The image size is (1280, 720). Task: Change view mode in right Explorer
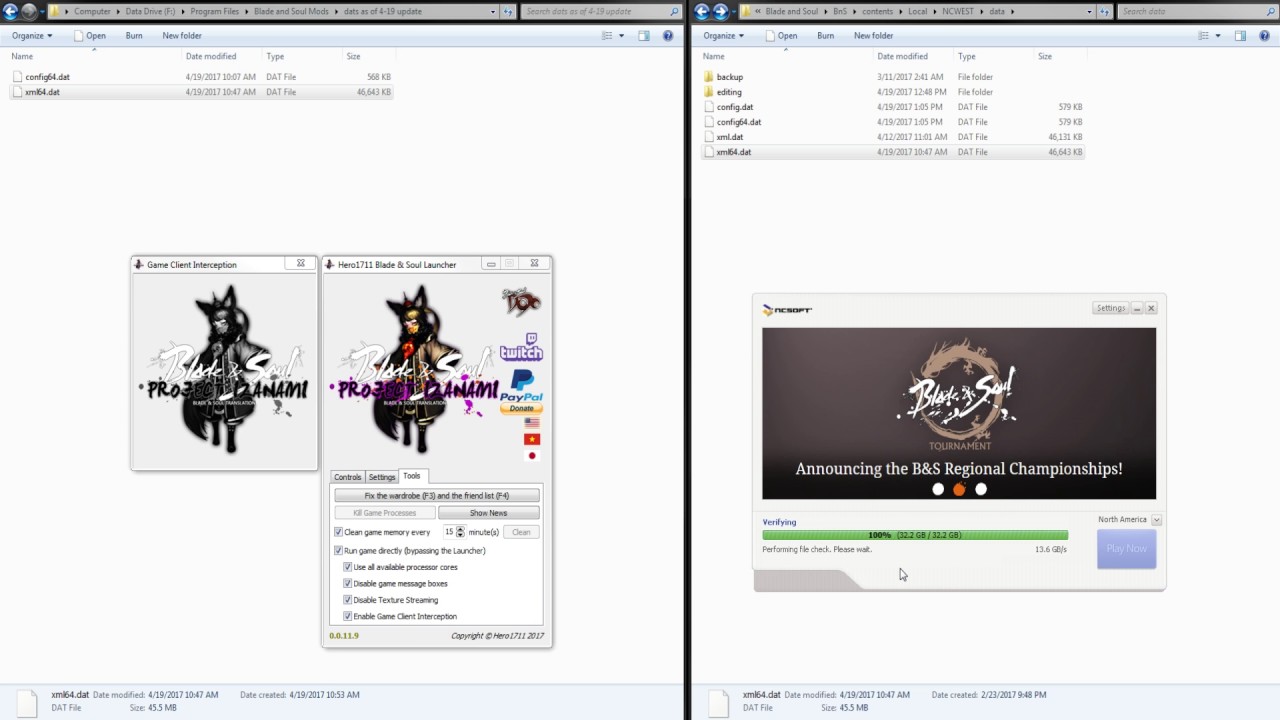pos(1203,36)
